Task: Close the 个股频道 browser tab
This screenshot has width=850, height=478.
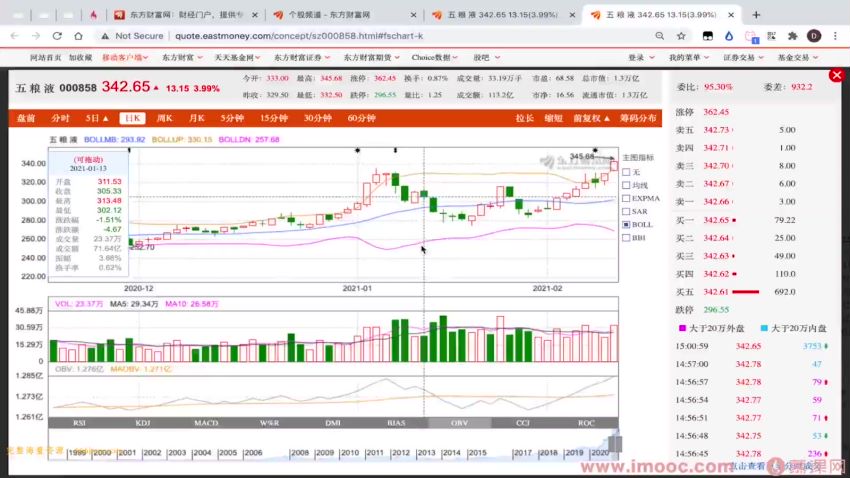Action: pos(414,15)
